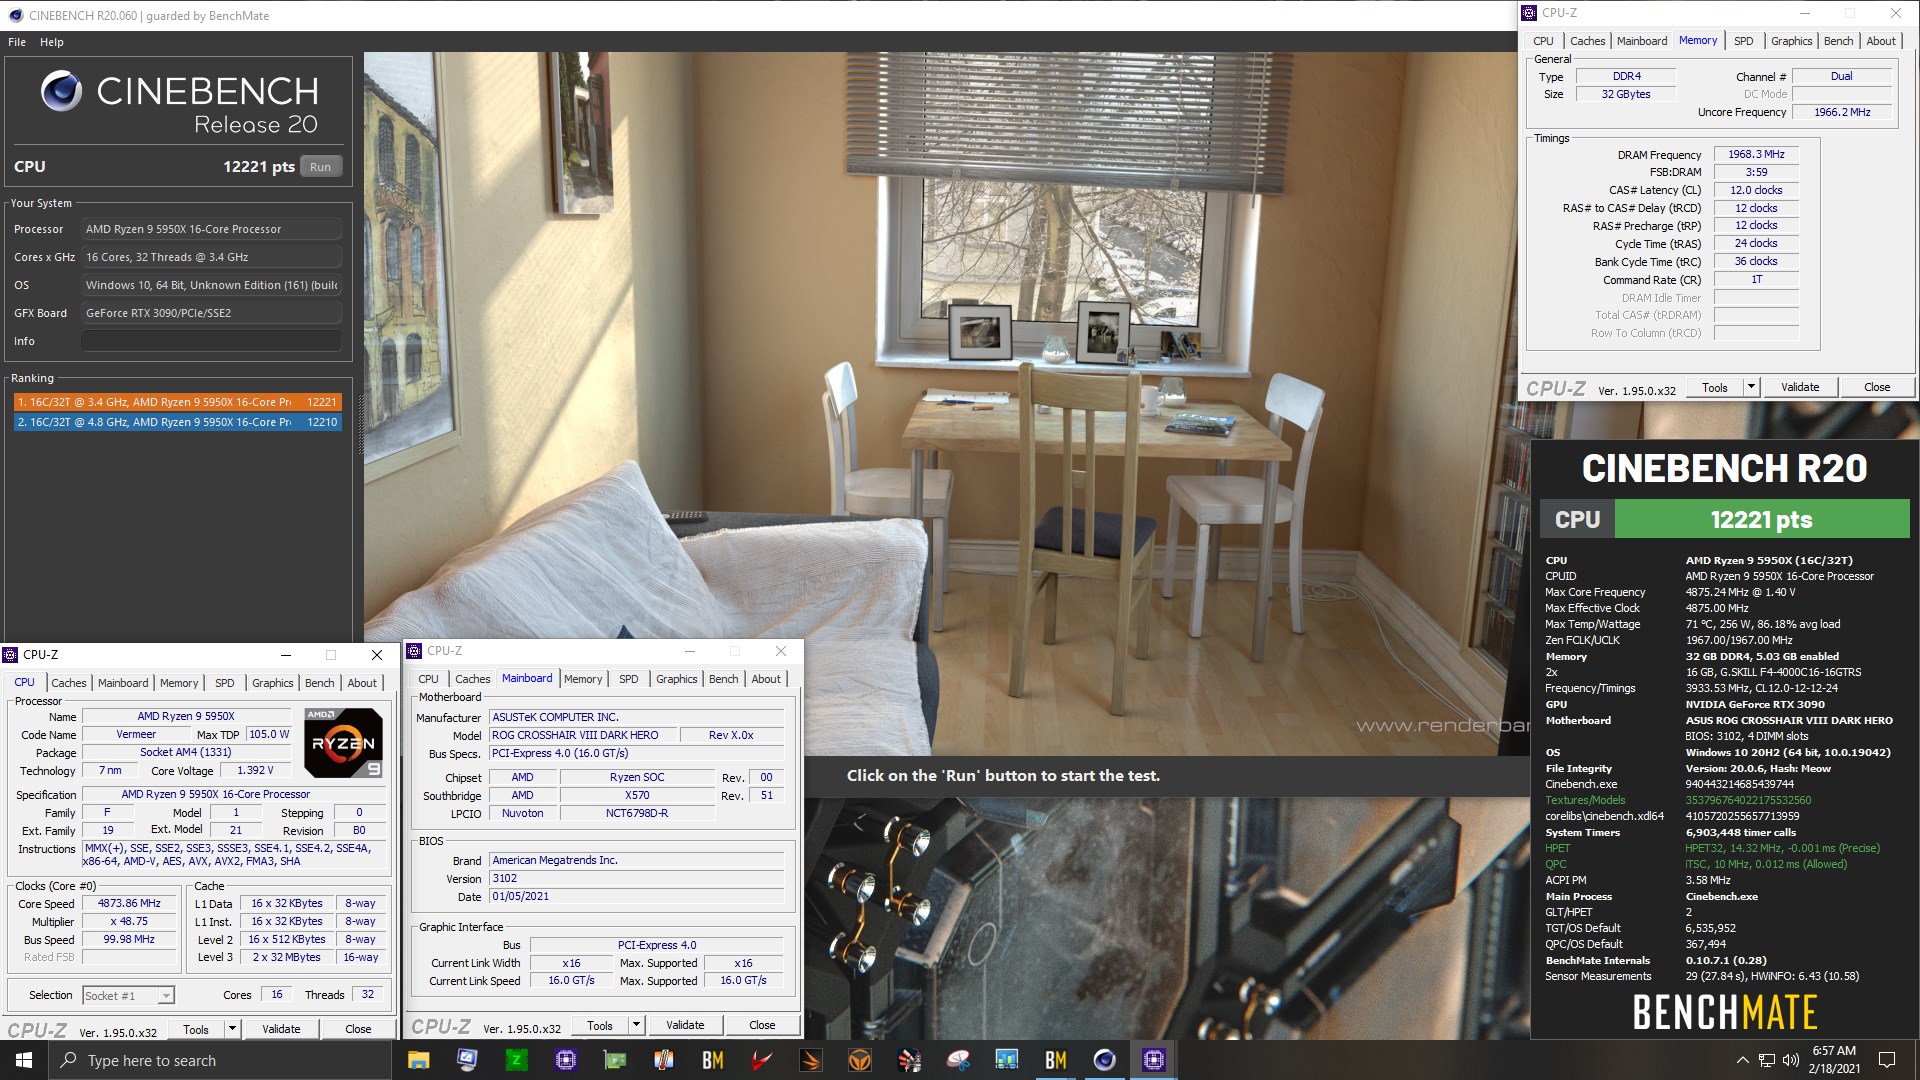Image resolution: width=1920 pixels, height=1080 pixels.
Task: Show hidden tray icons chevron
Action: (1743, 1060)
